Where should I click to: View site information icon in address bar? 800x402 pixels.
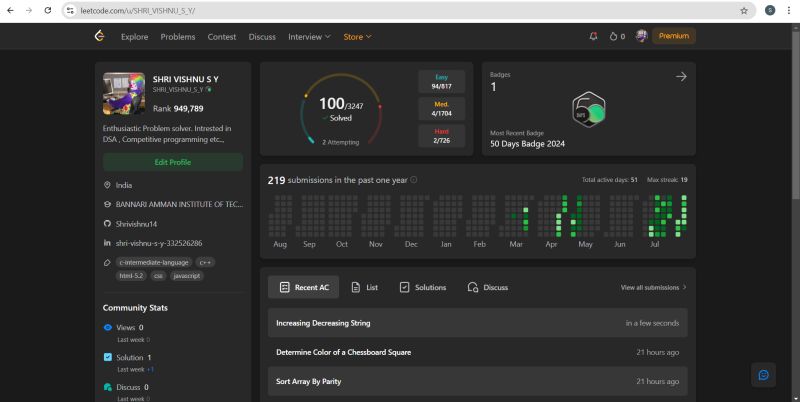tap(70, 10)
